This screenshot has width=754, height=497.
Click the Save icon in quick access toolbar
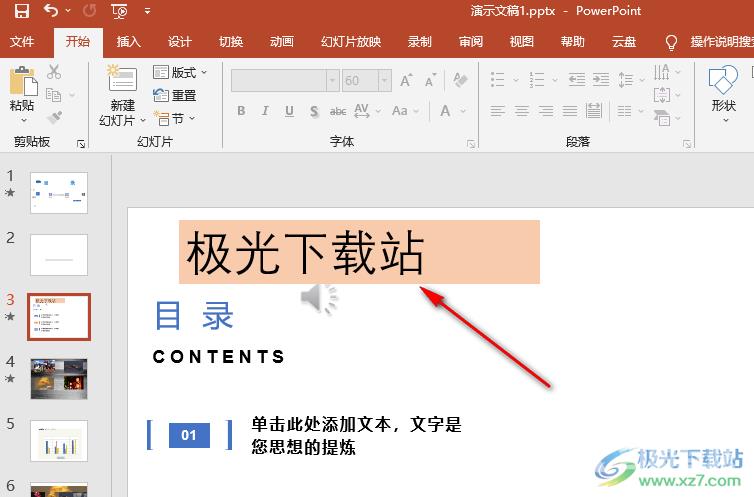pyautogui.click(x=22, y=11)
